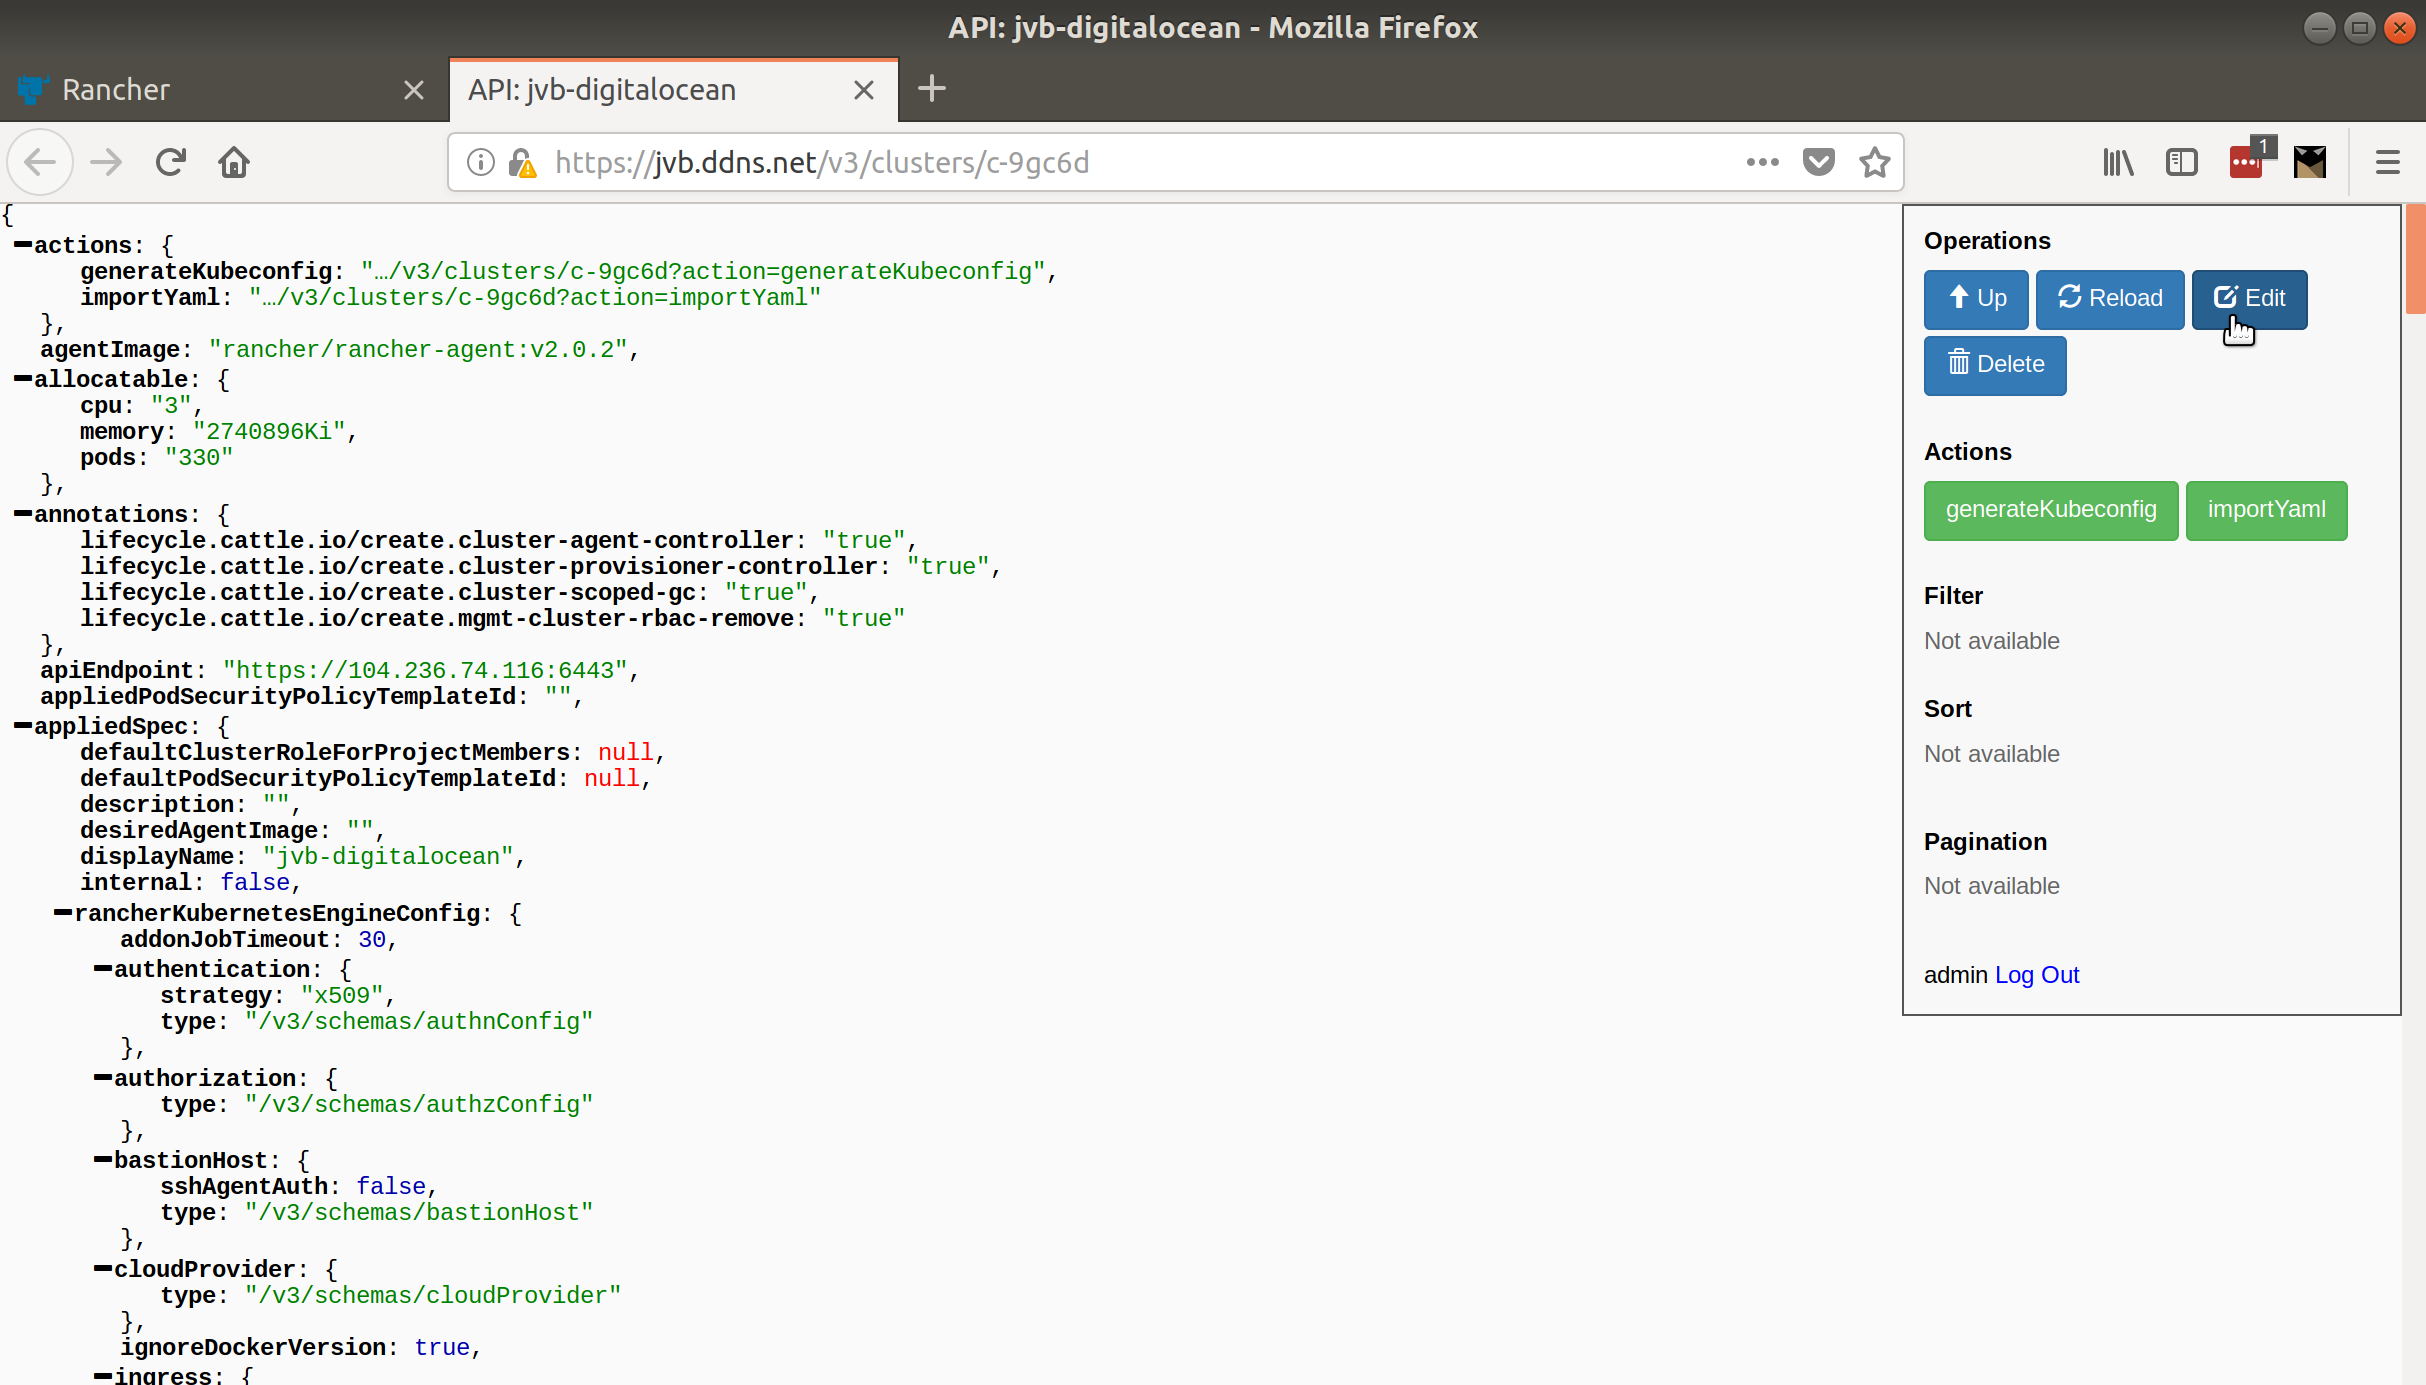The width and height of the screenshot is (2426, 1385).
Task: Open the Pocket save icon
Action: point(1818,162)
